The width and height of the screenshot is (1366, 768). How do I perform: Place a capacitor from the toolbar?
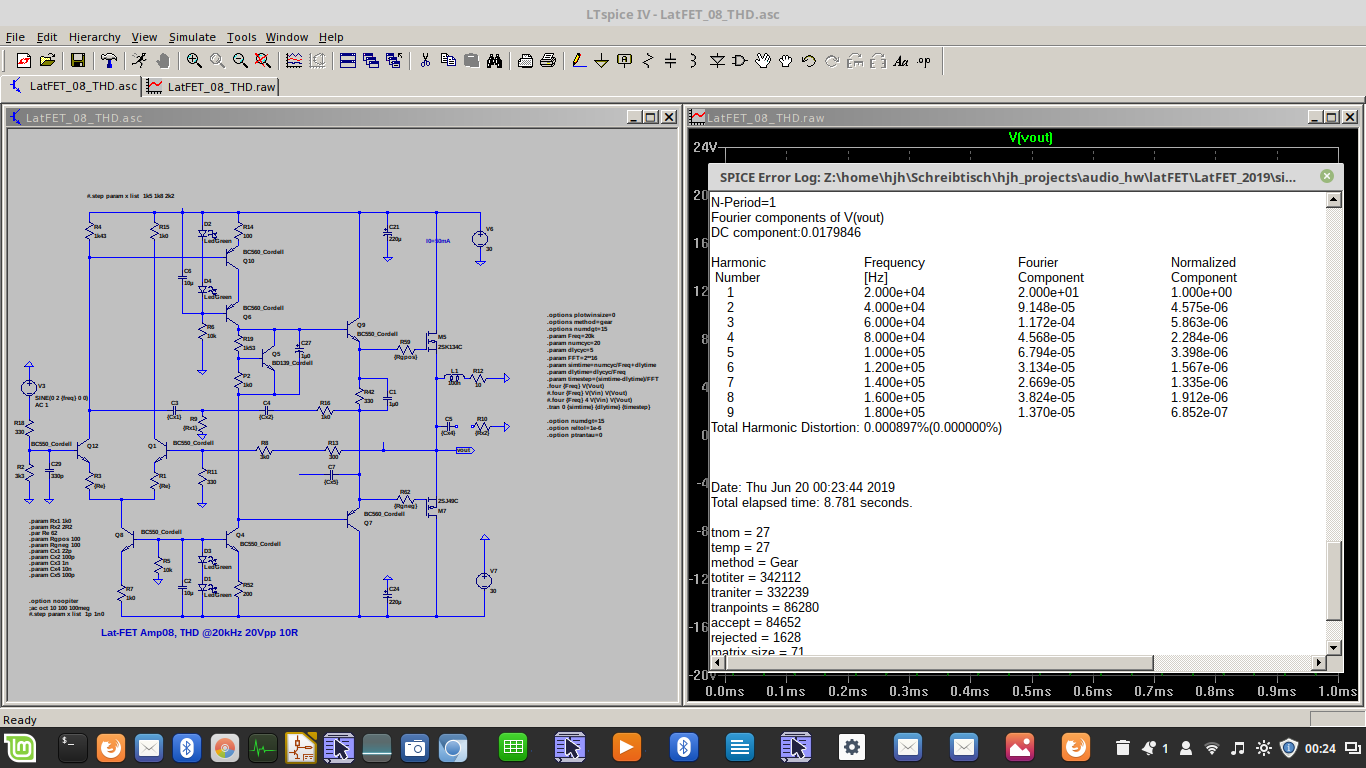coord(671,61)
